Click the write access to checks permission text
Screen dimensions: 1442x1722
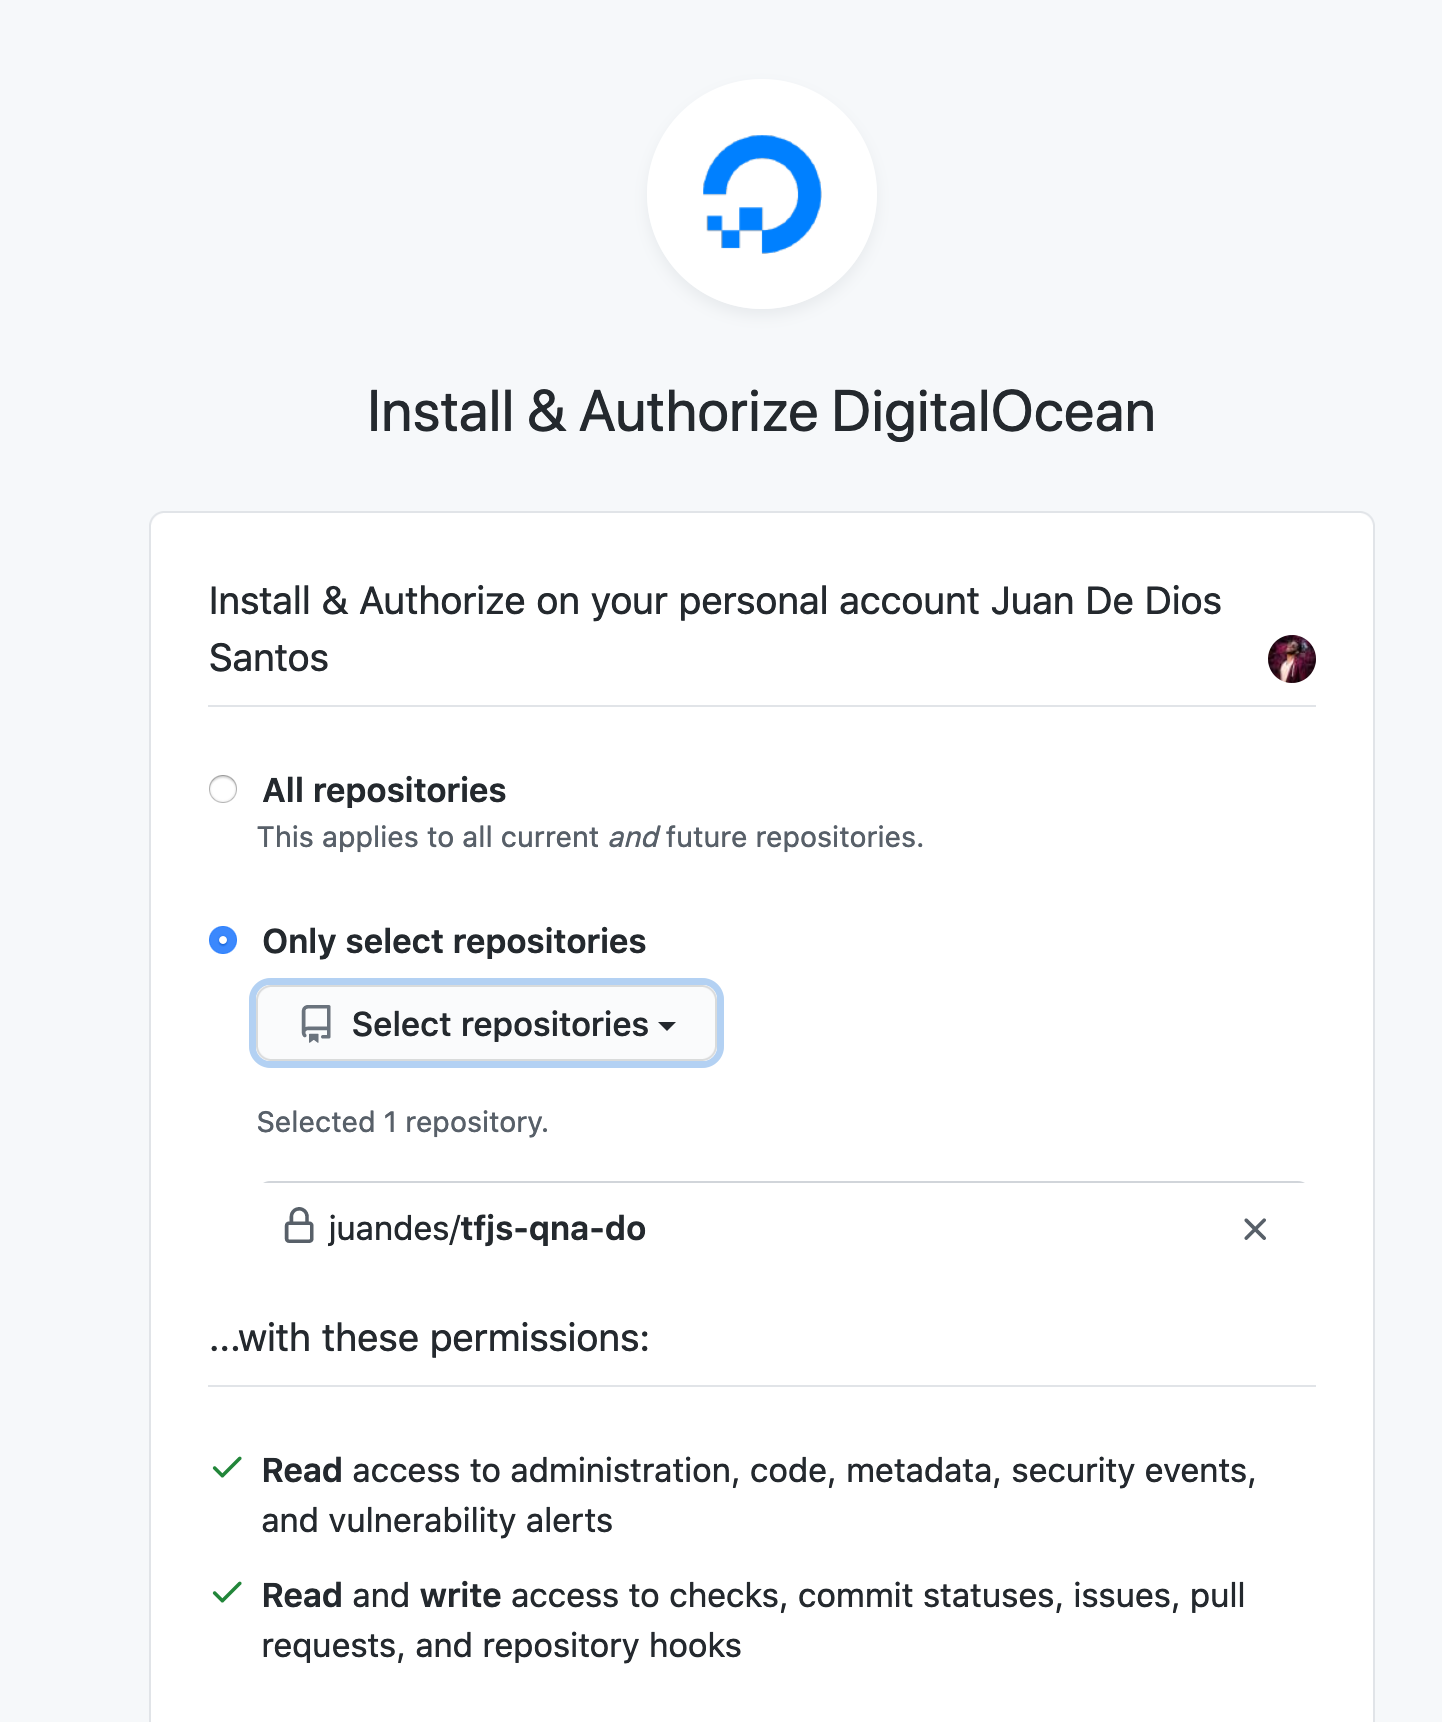click(x=753, y=1620)
